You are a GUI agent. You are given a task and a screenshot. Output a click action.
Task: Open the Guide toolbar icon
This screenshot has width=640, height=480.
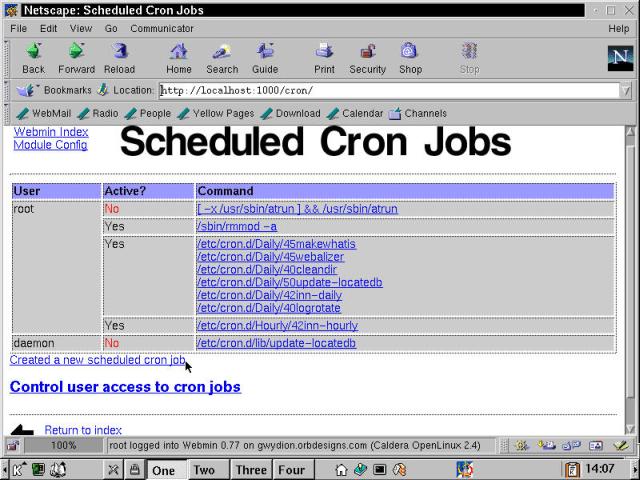pyautogui.click(x=265, y=57)
